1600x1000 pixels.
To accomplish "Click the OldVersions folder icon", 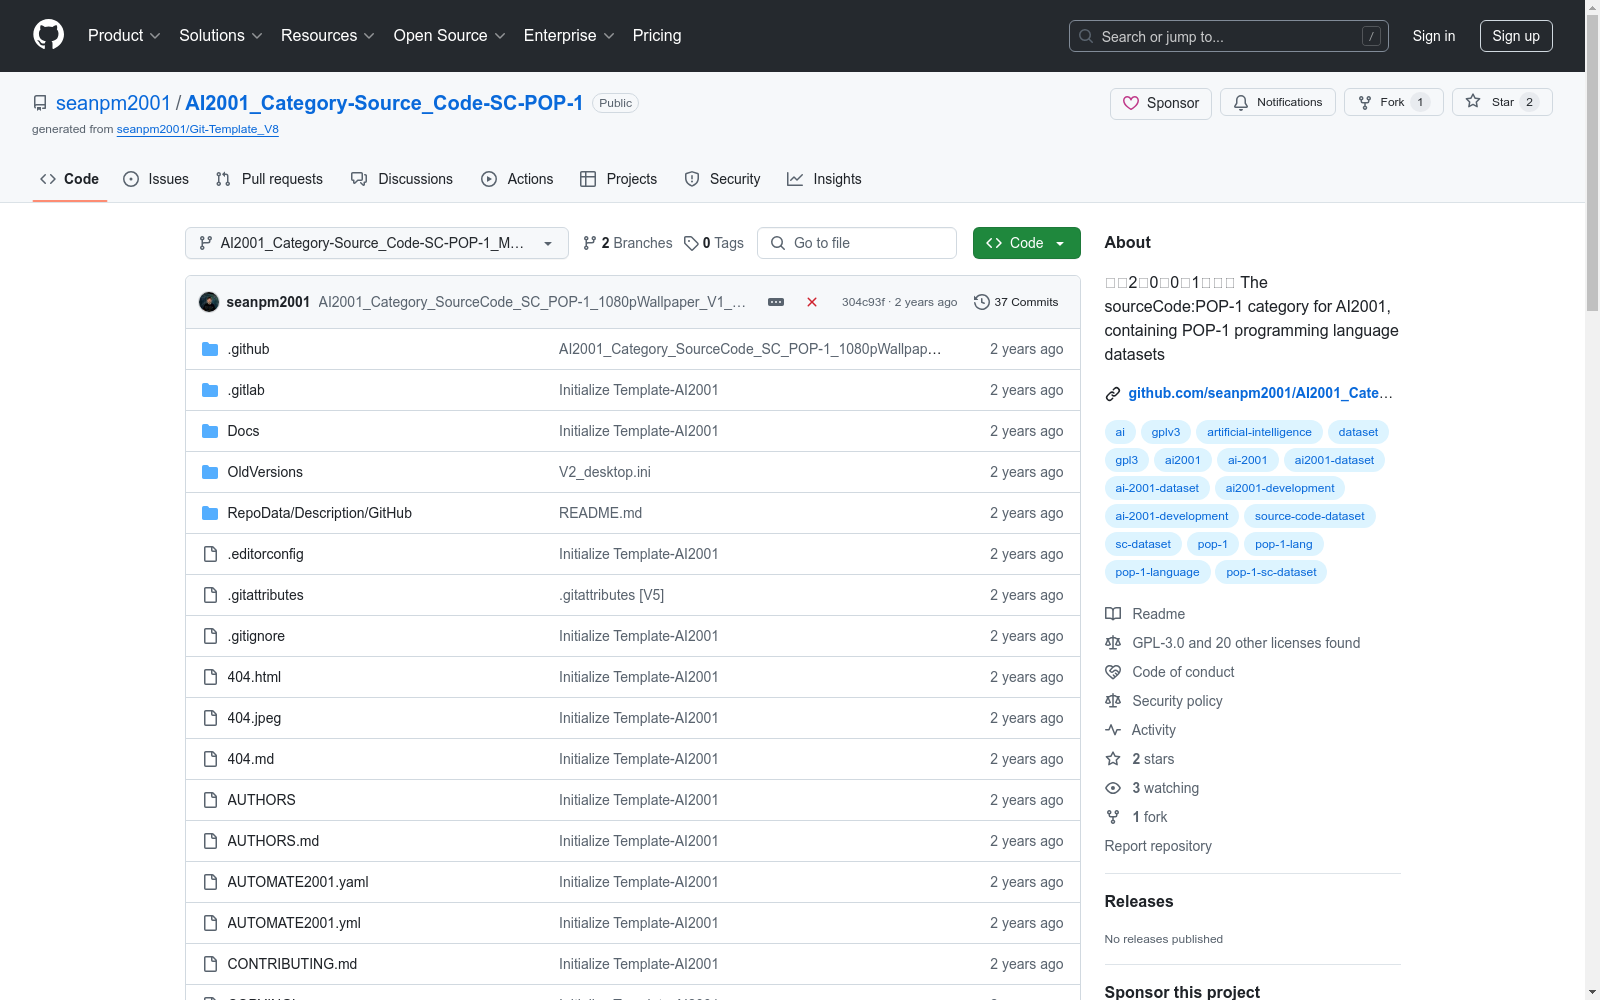I will [x=210, y=472].
